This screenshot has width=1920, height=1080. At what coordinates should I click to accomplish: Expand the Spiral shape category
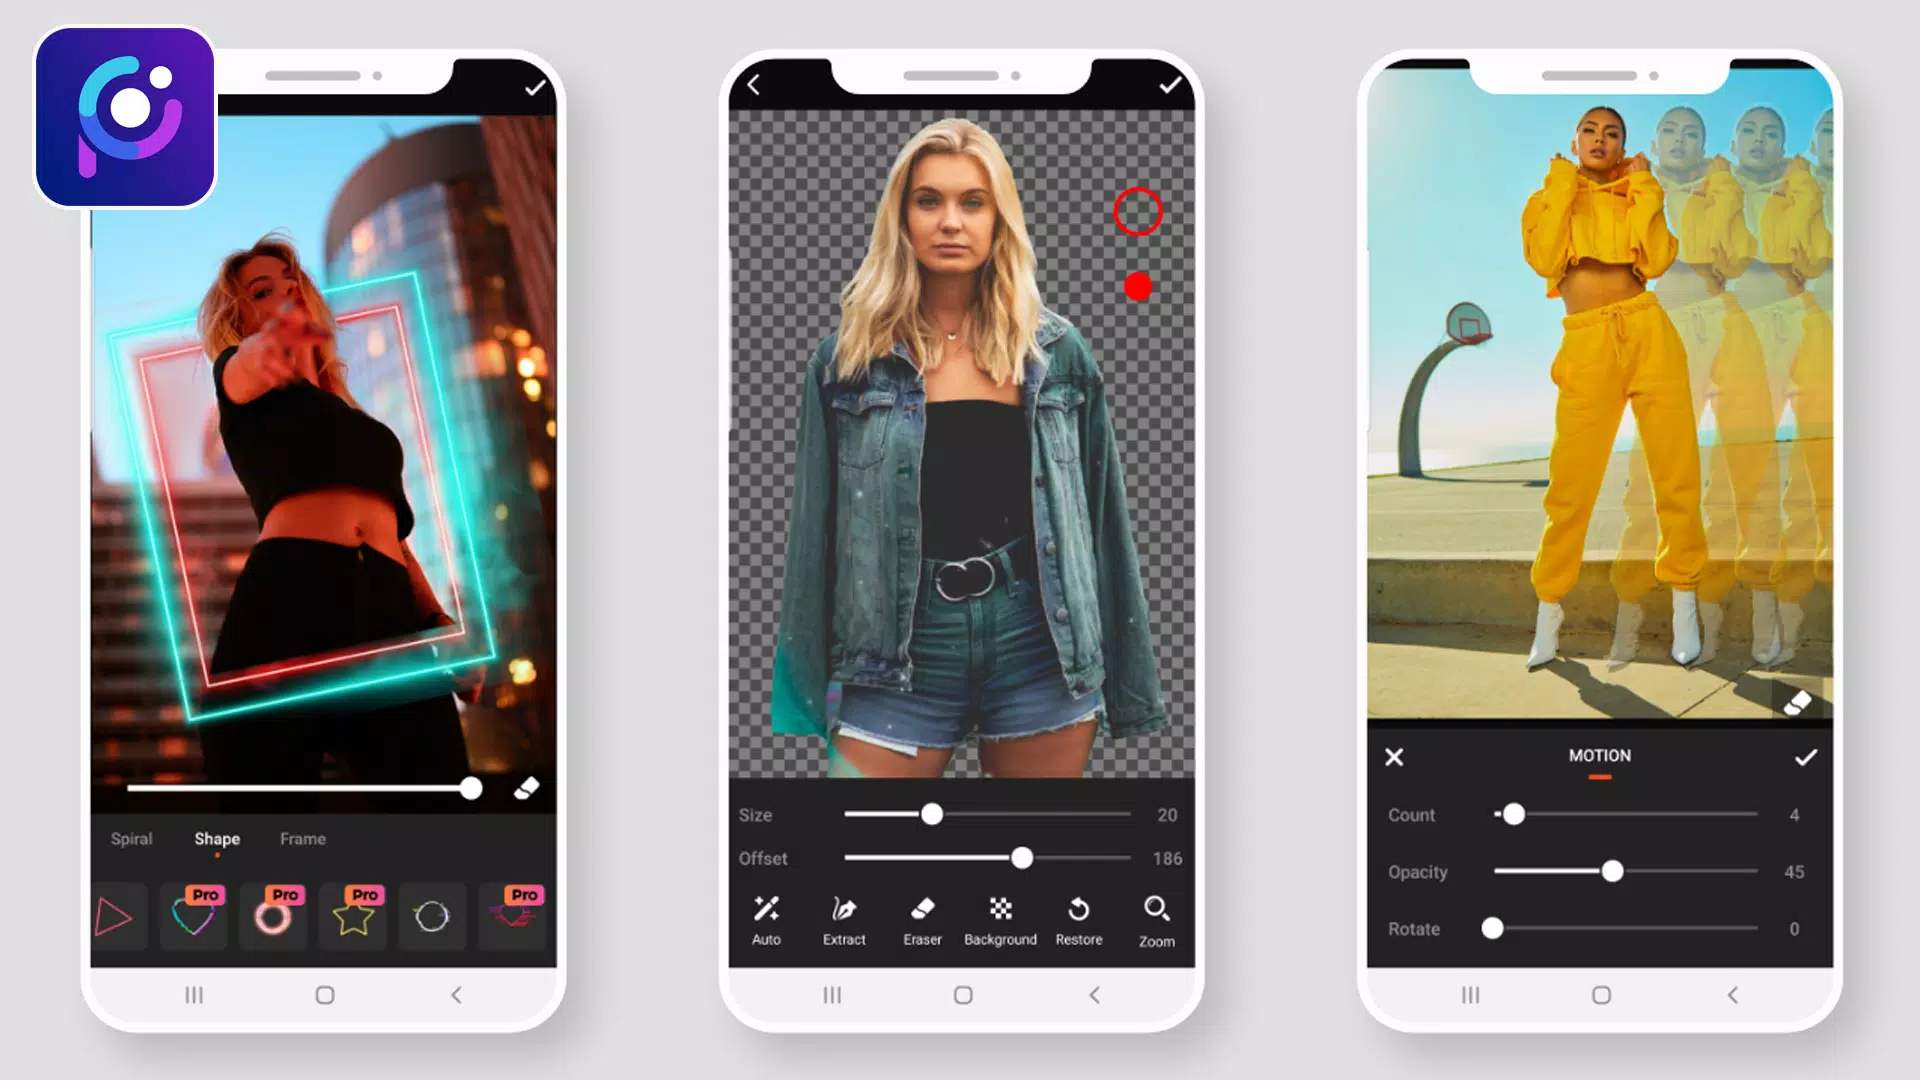coord(129,839)
